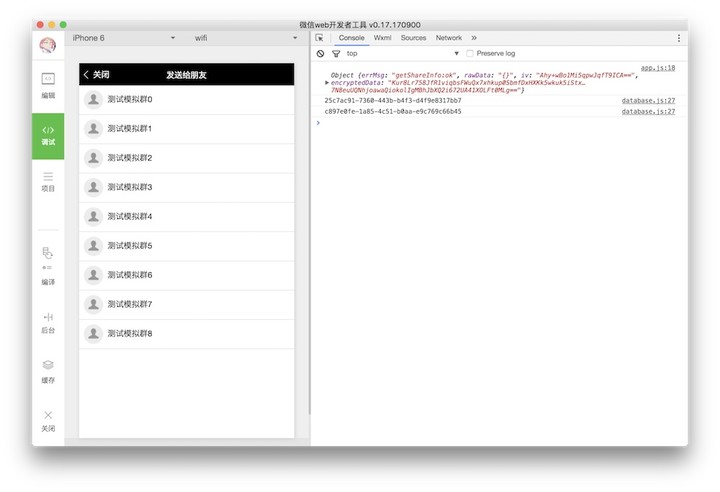The image size is (720, 492).
Task: Click avatar icon of 测试模拟群5
Action: coord(94,246)
